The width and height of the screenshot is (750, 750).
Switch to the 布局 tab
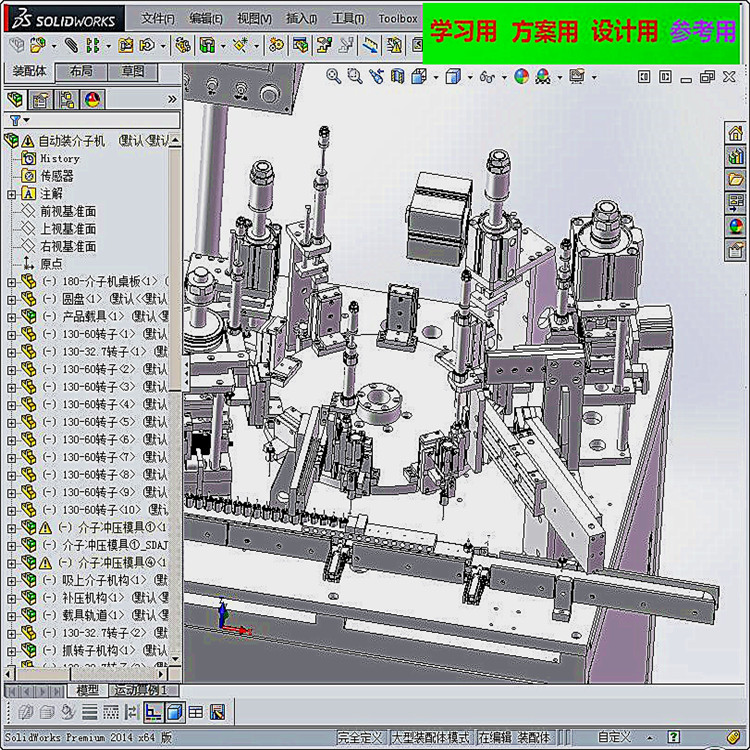82,71
